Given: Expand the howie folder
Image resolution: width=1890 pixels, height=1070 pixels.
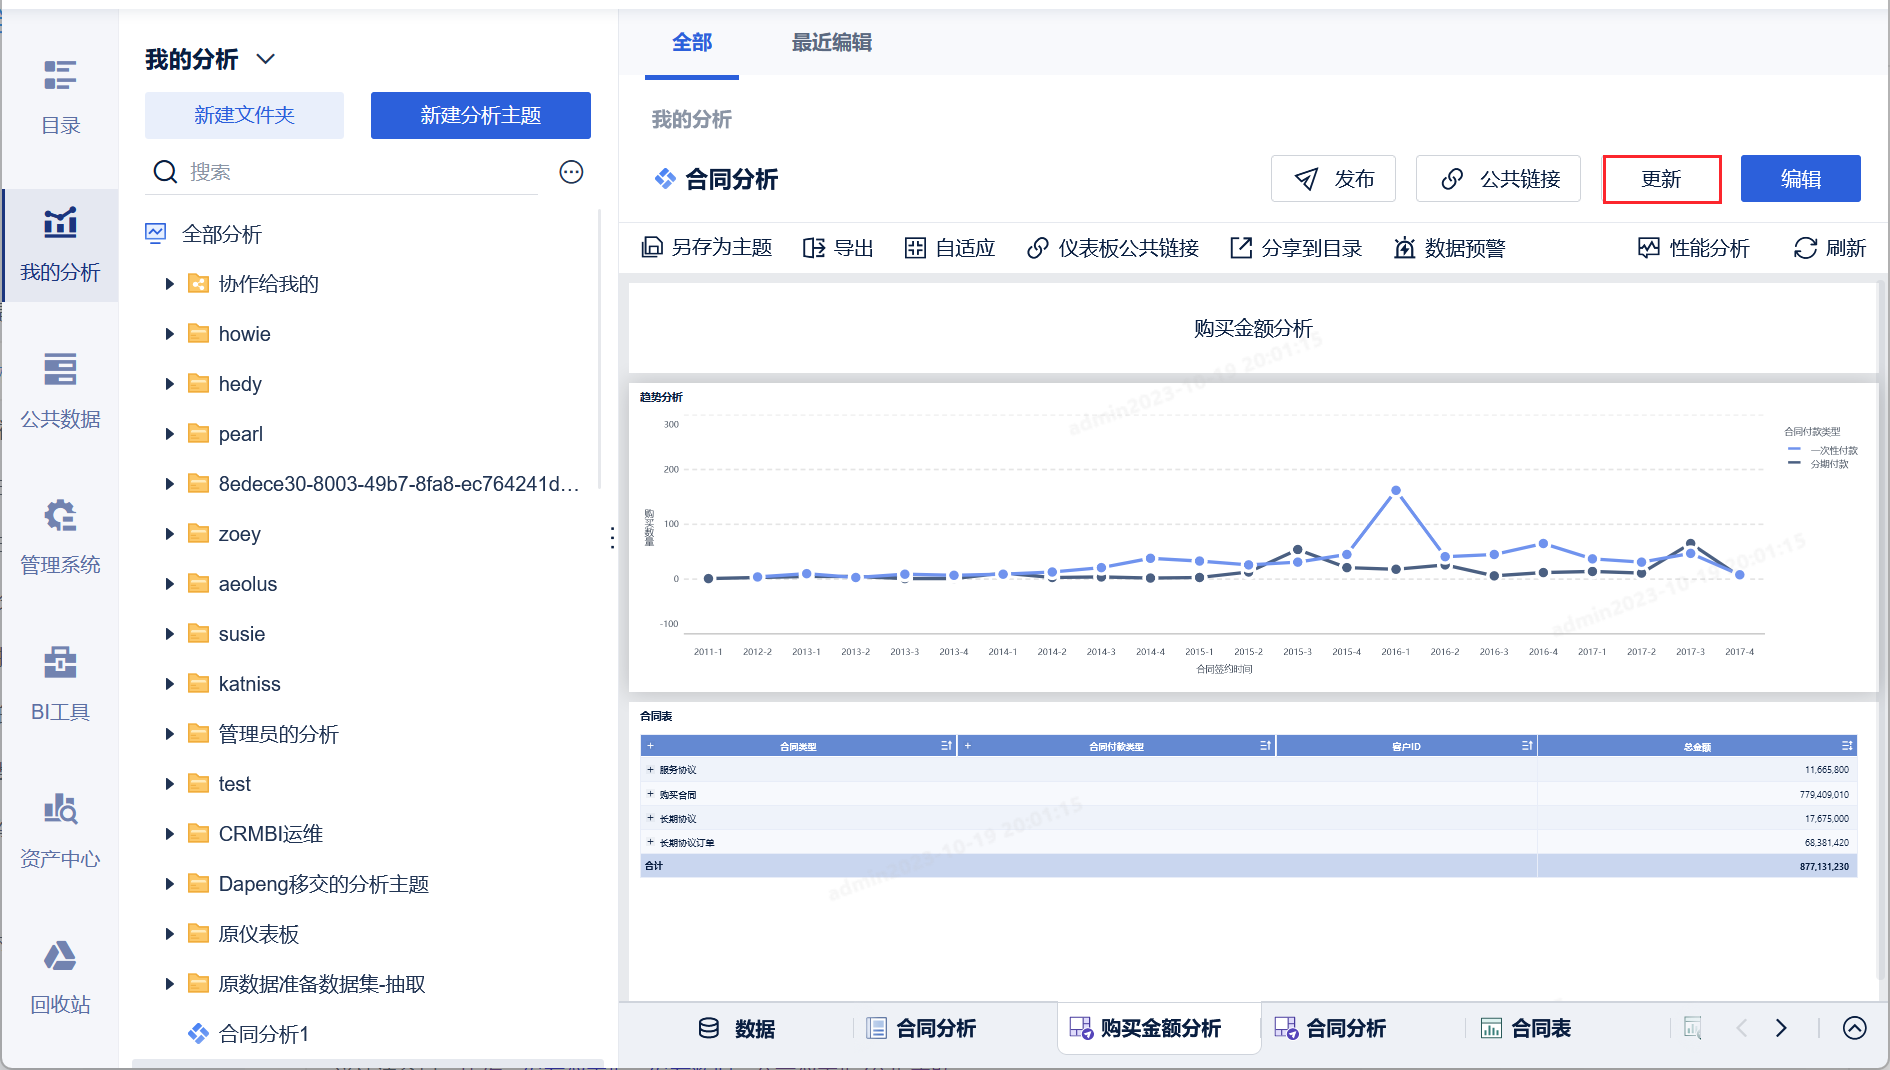Looking at the screenshot, I should coord(170,334).
